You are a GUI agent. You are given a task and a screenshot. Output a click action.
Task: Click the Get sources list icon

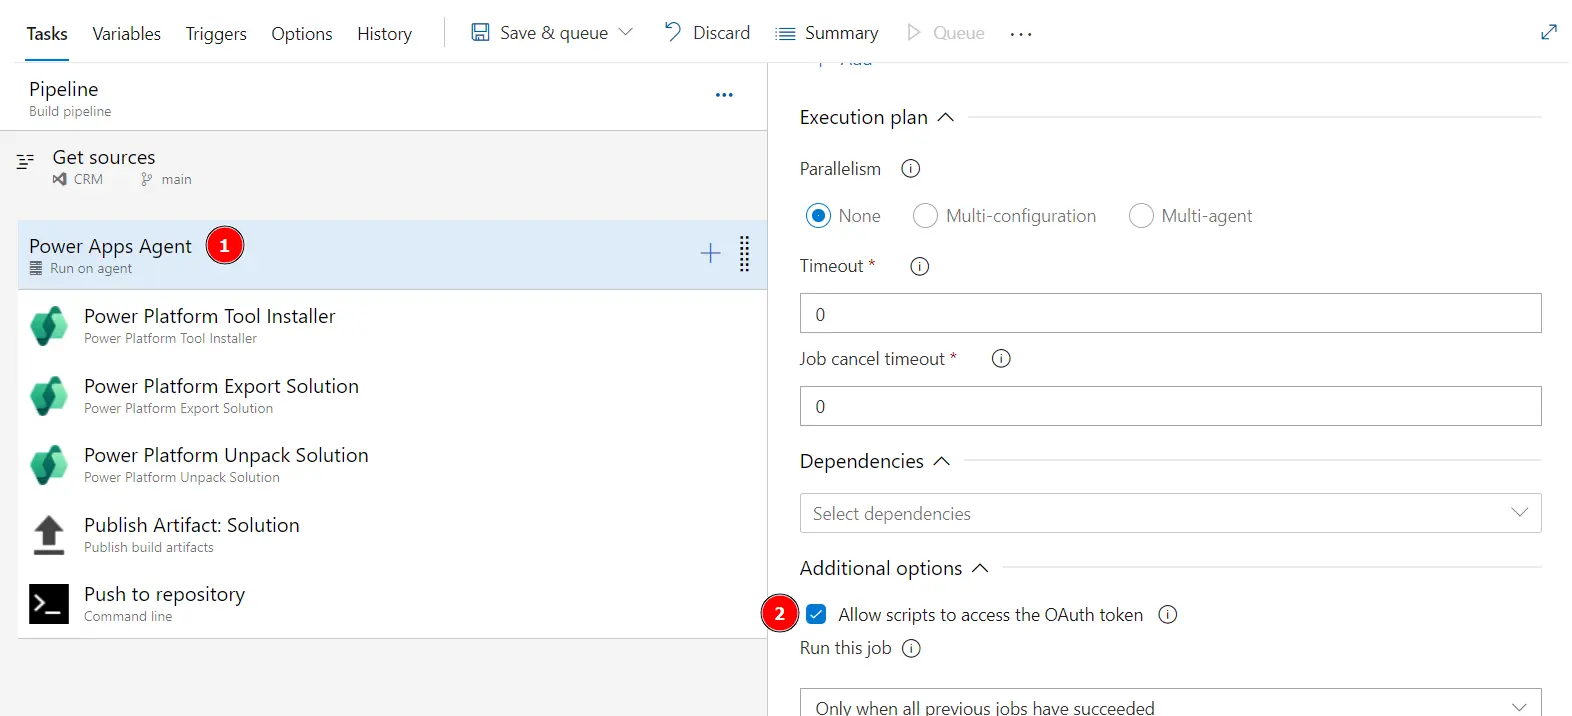tap(26, 160)
